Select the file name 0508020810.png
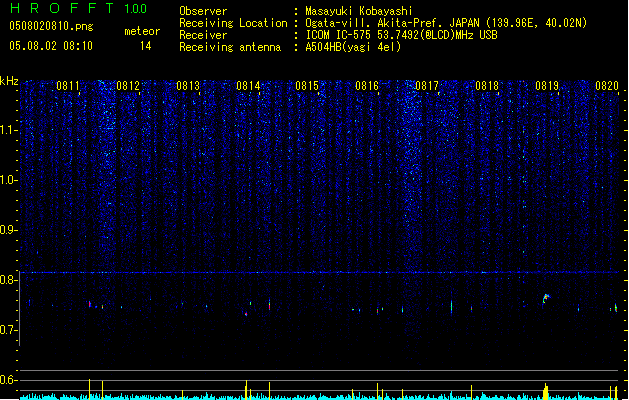This screenshot has height=400, width=629. [51, 26]
